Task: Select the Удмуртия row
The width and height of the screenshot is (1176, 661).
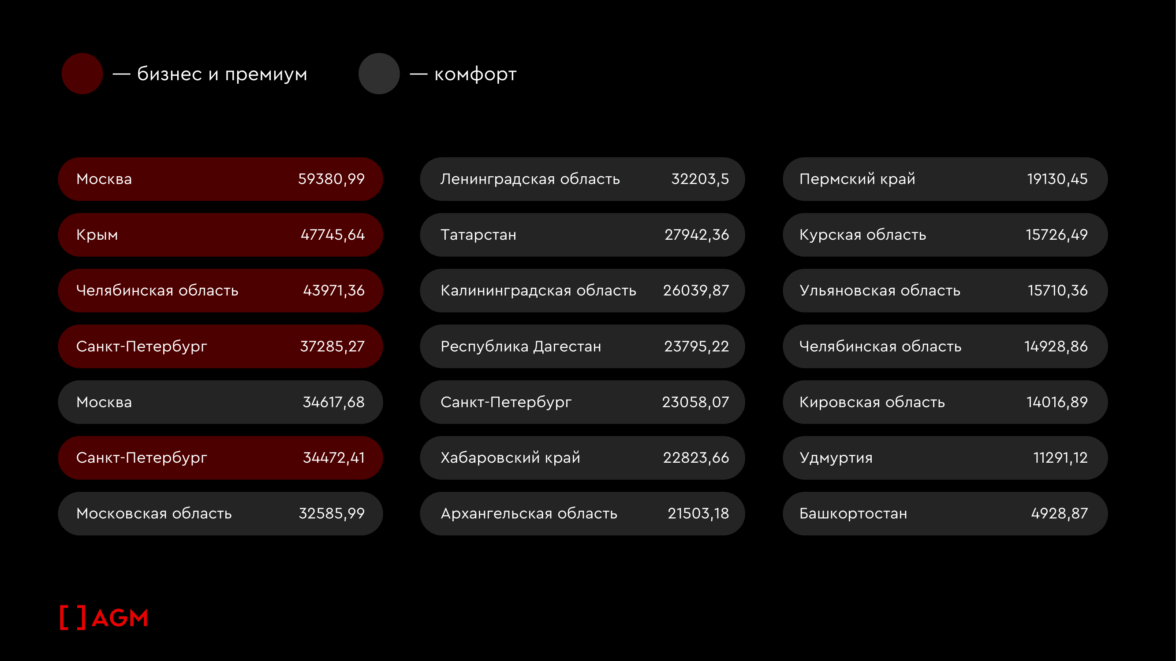Action: pos(945,458)
